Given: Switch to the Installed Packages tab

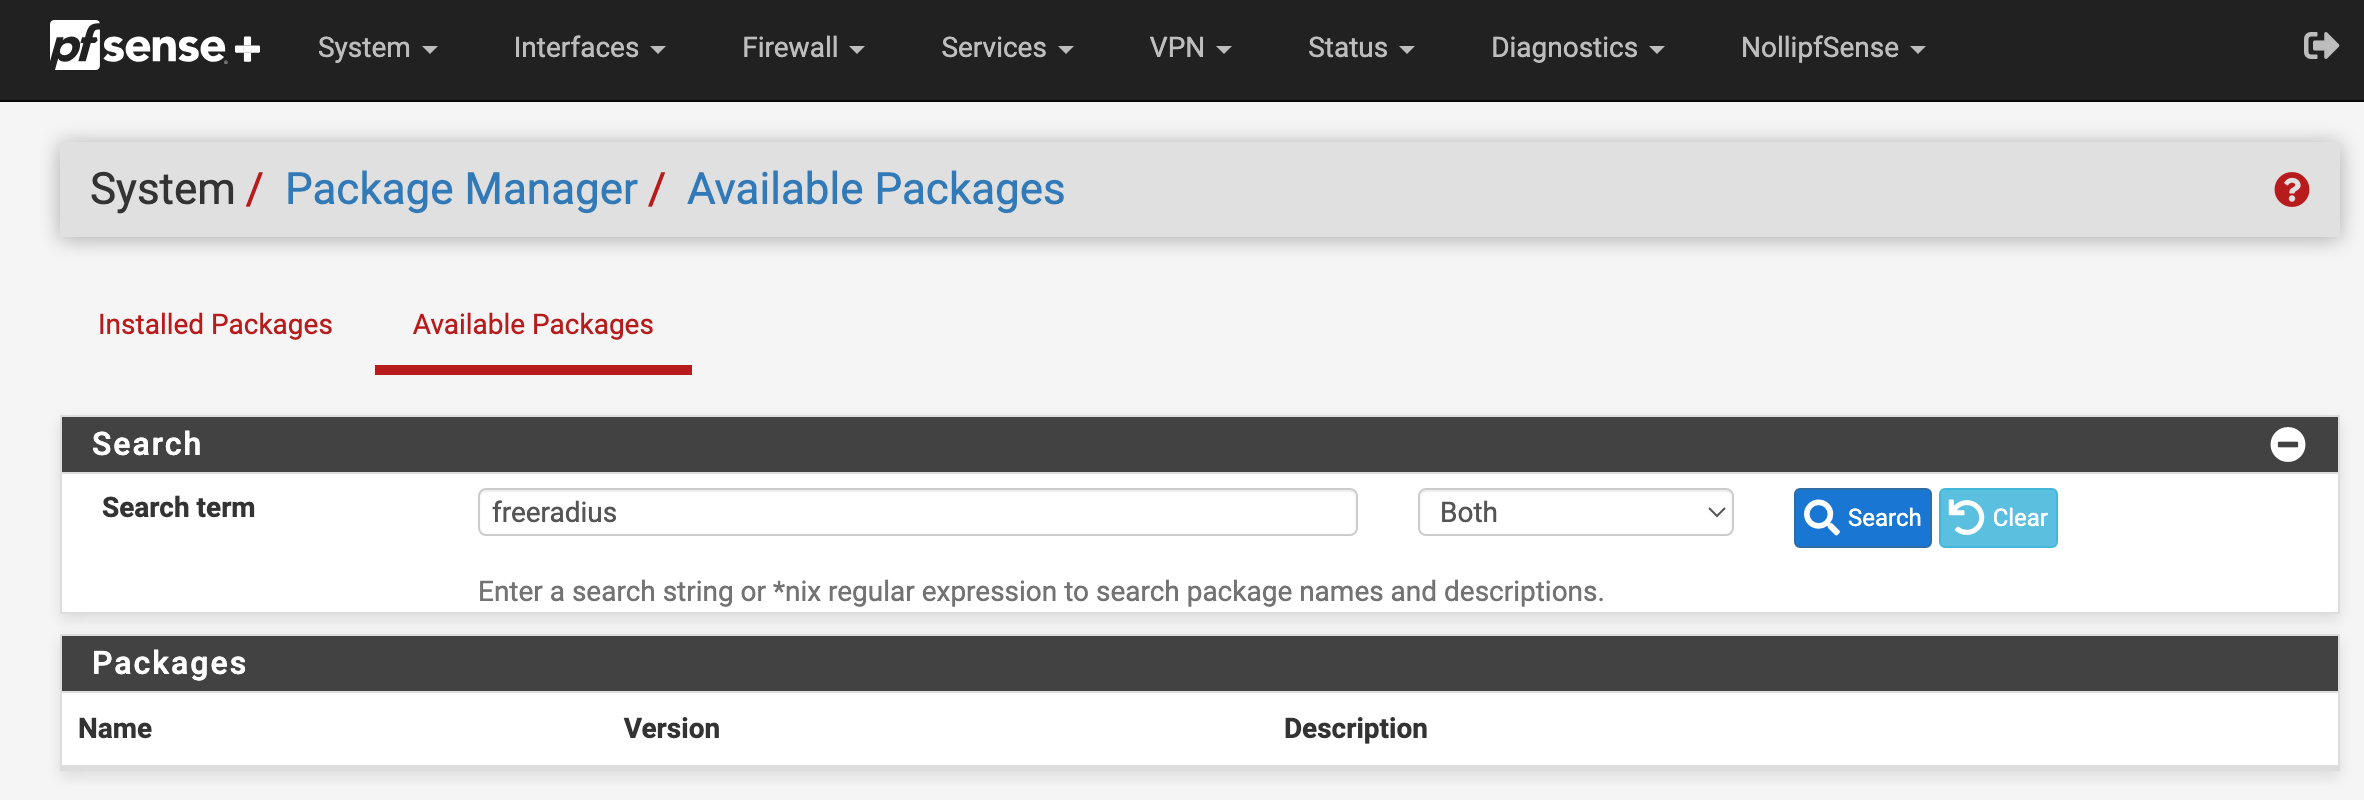Looking at the screenshot, I should click(215, 324).
